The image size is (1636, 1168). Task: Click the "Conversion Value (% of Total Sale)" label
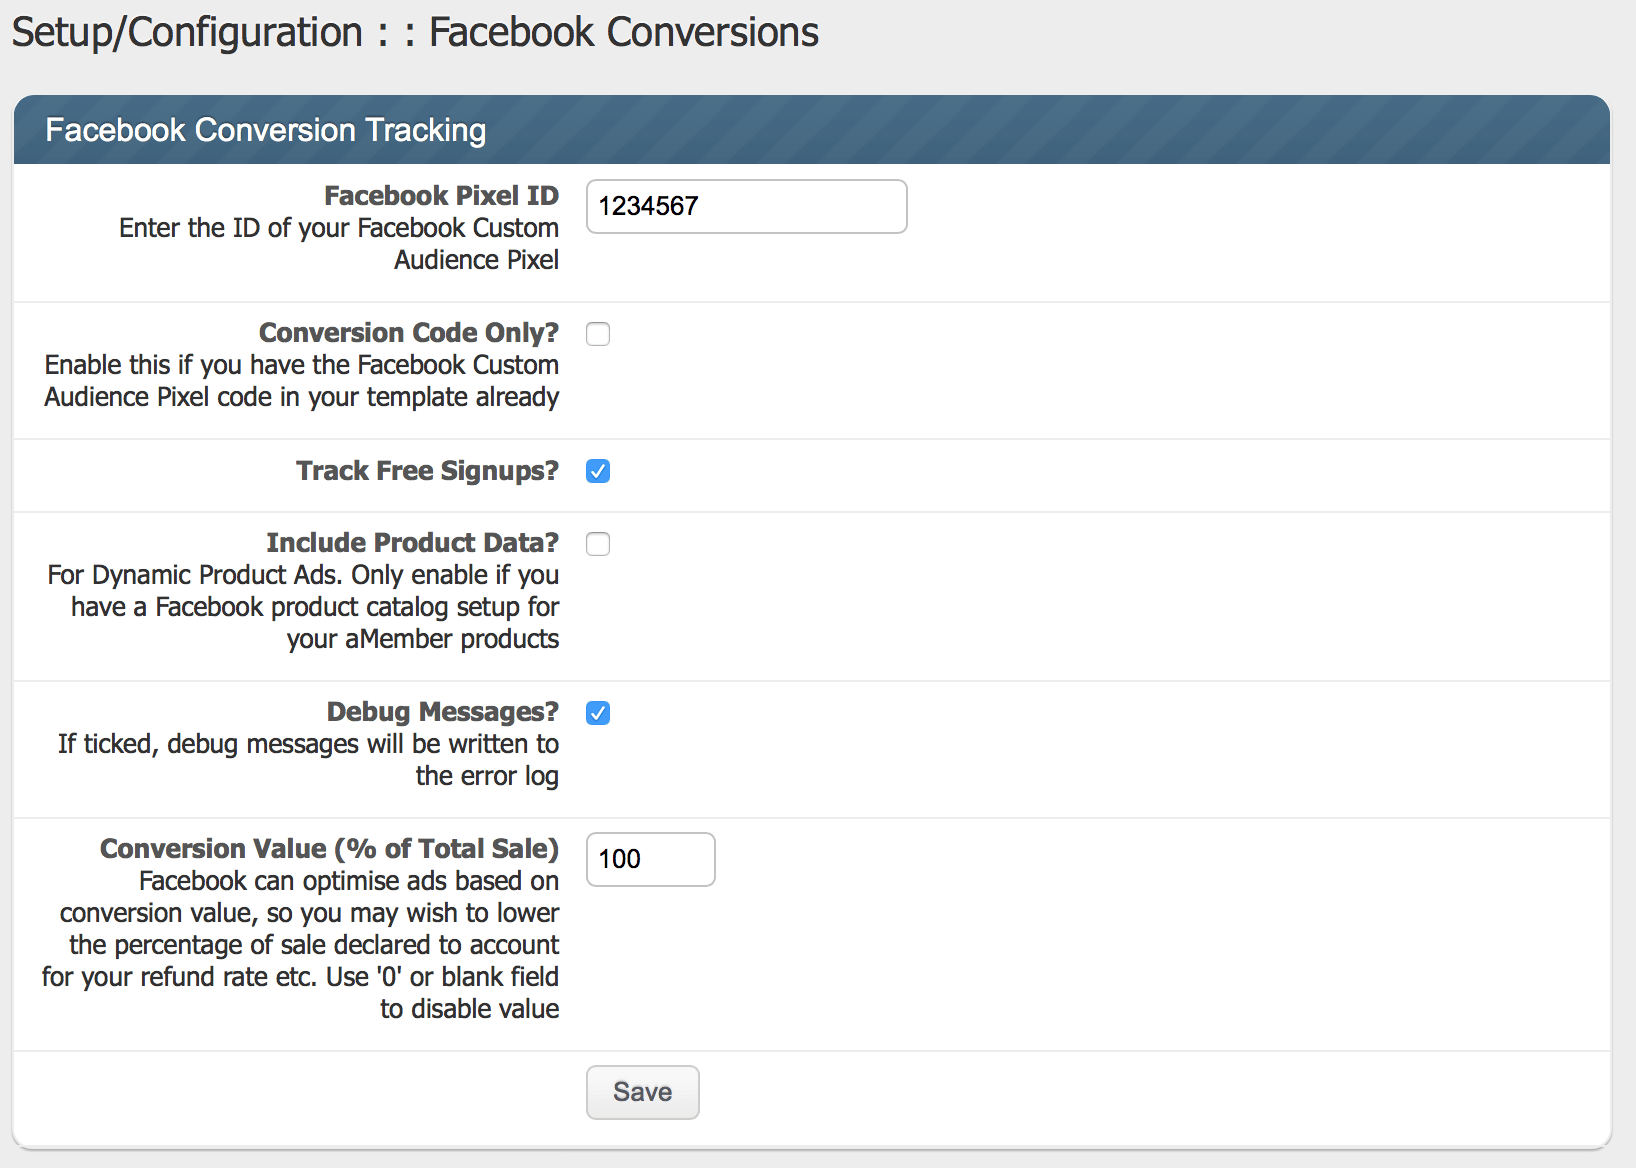pyautogui.click(x=328, y=848)
